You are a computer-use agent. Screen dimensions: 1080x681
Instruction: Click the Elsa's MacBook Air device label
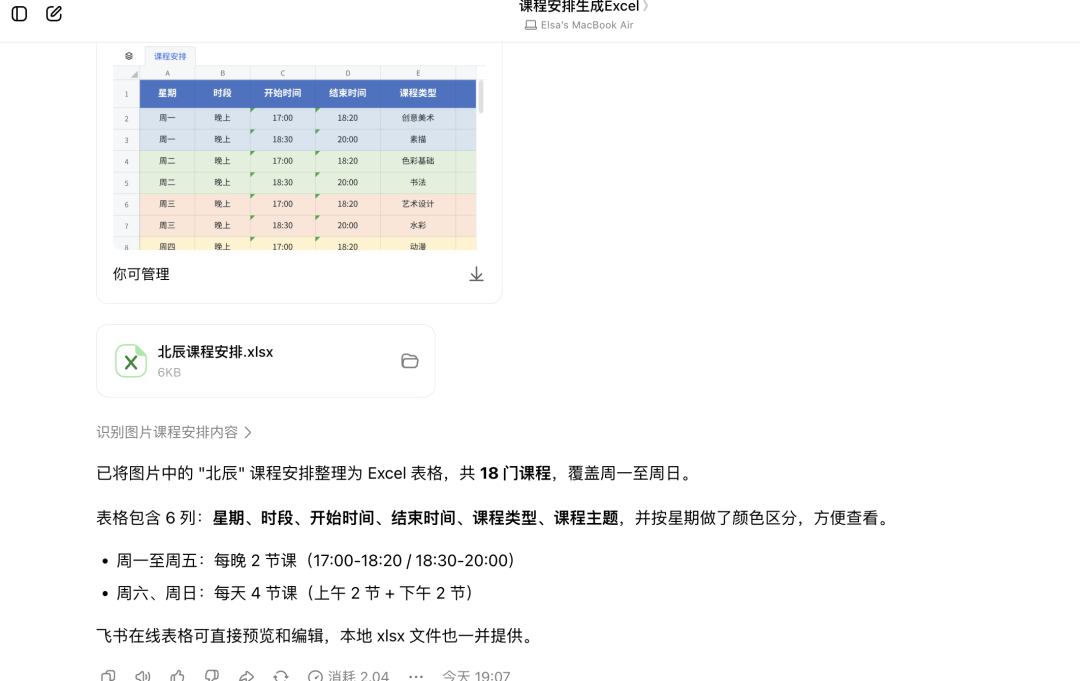click(579, 25)
